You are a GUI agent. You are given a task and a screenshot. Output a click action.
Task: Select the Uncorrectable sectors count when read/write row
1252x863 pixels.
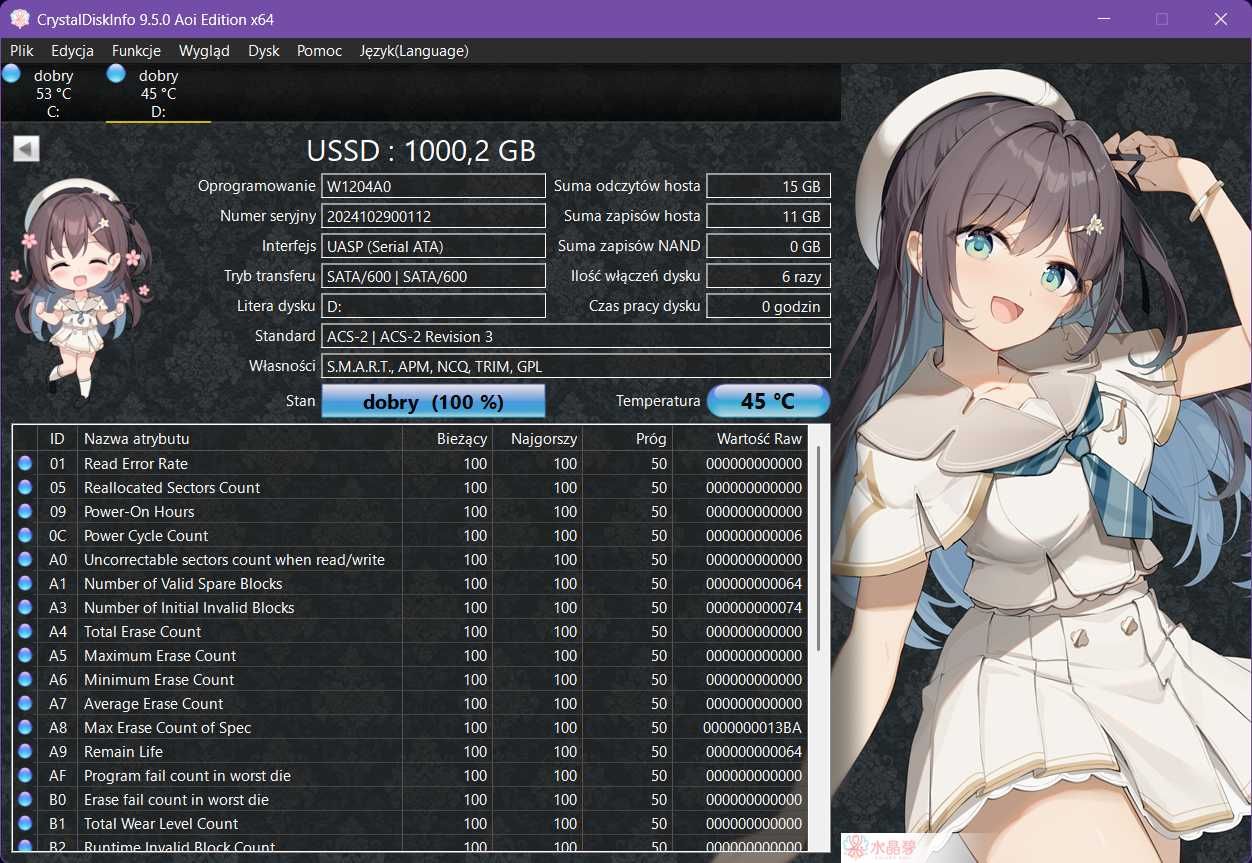coord(410,559)
